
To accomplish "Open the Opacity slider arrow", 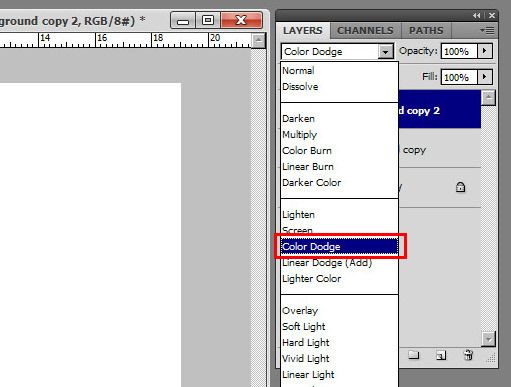I will click(x=485, y=51).
